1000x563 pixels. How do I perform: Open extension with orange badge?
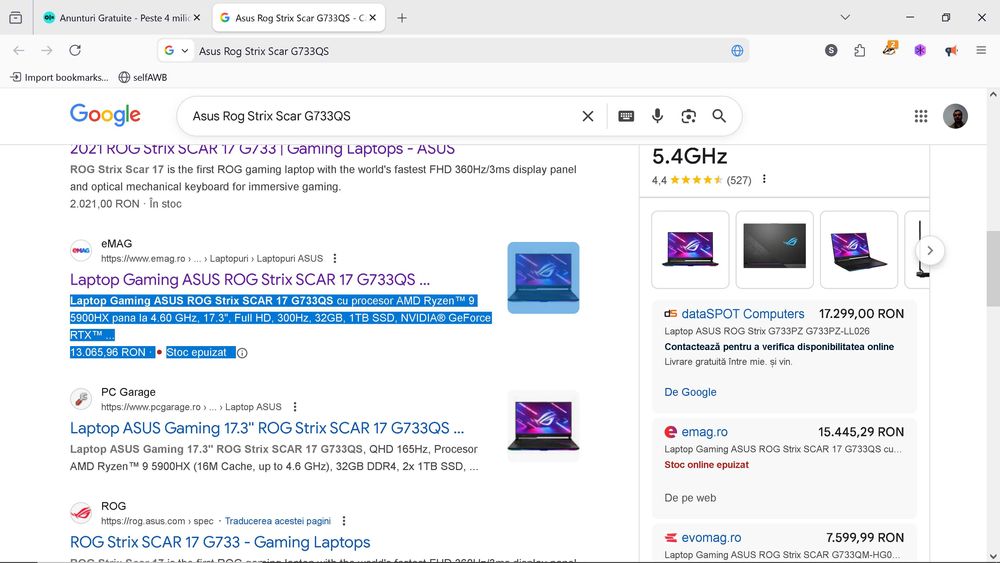click(x=890, y=49)
